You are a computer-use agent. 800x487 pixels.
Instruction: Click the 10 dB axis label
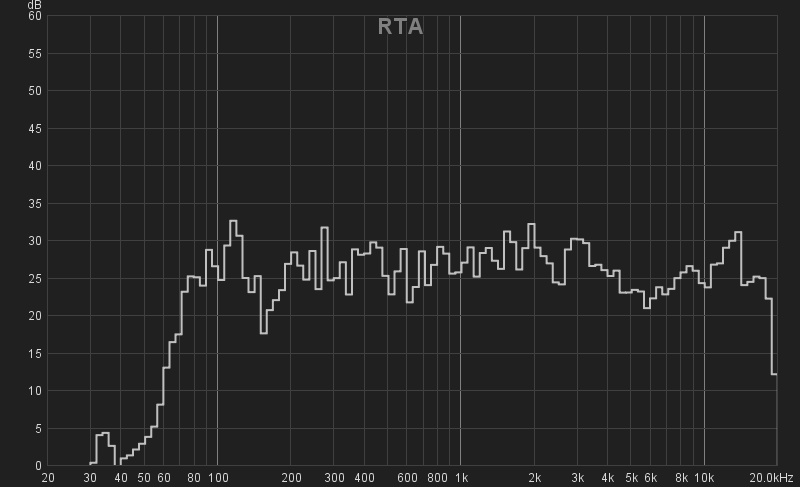35,391
